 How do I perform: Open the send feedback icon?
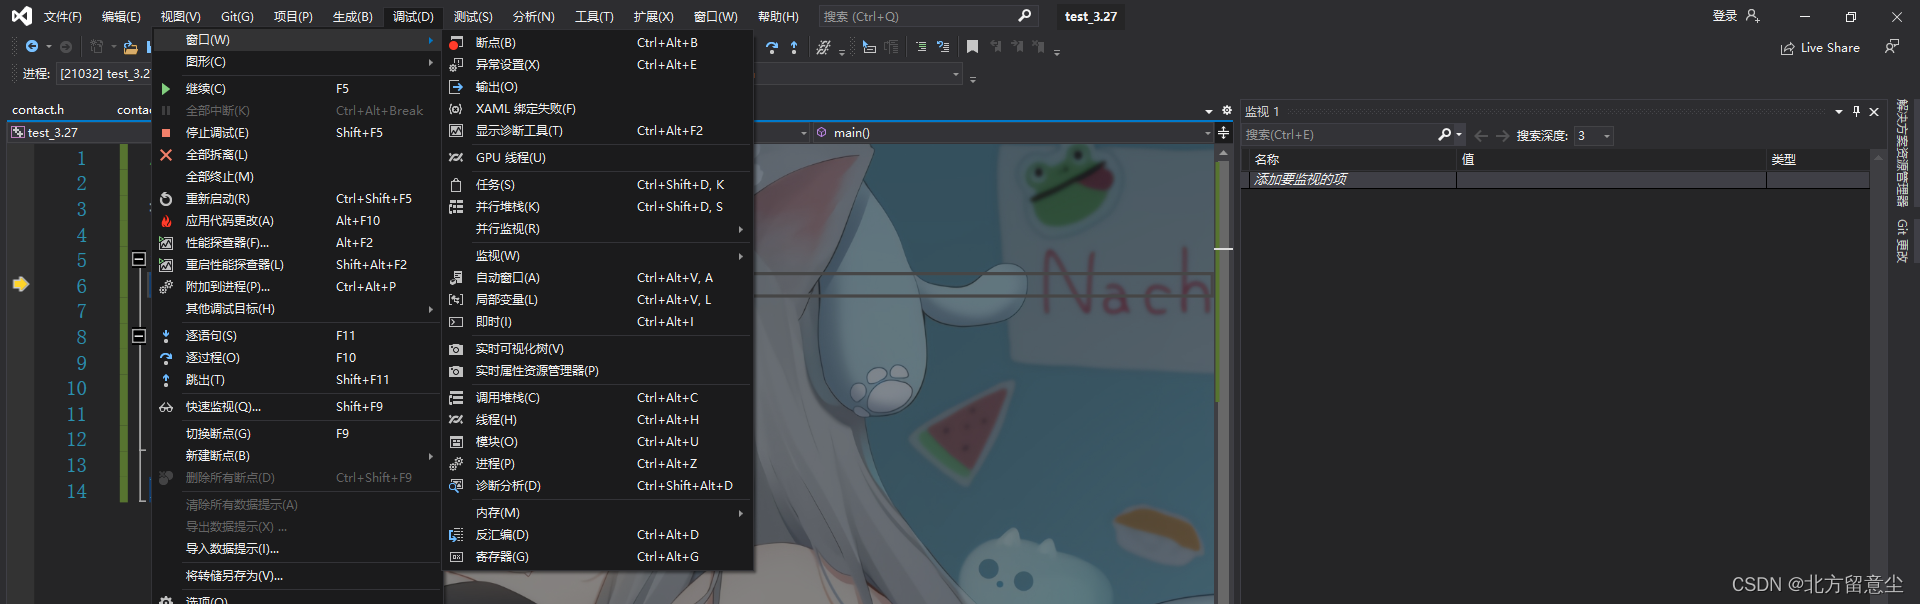point(1892,47)
